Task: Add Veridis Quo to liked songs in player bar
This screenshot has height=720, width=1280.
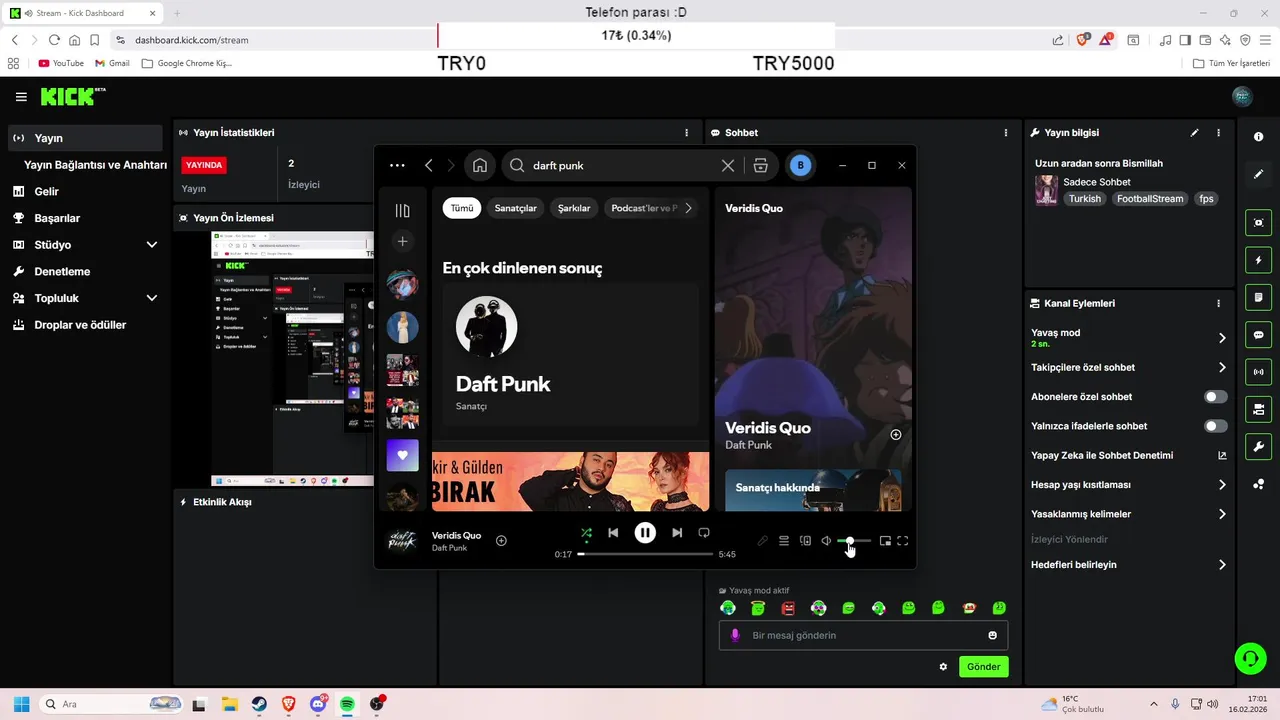Action: click(x=501, y=541)
